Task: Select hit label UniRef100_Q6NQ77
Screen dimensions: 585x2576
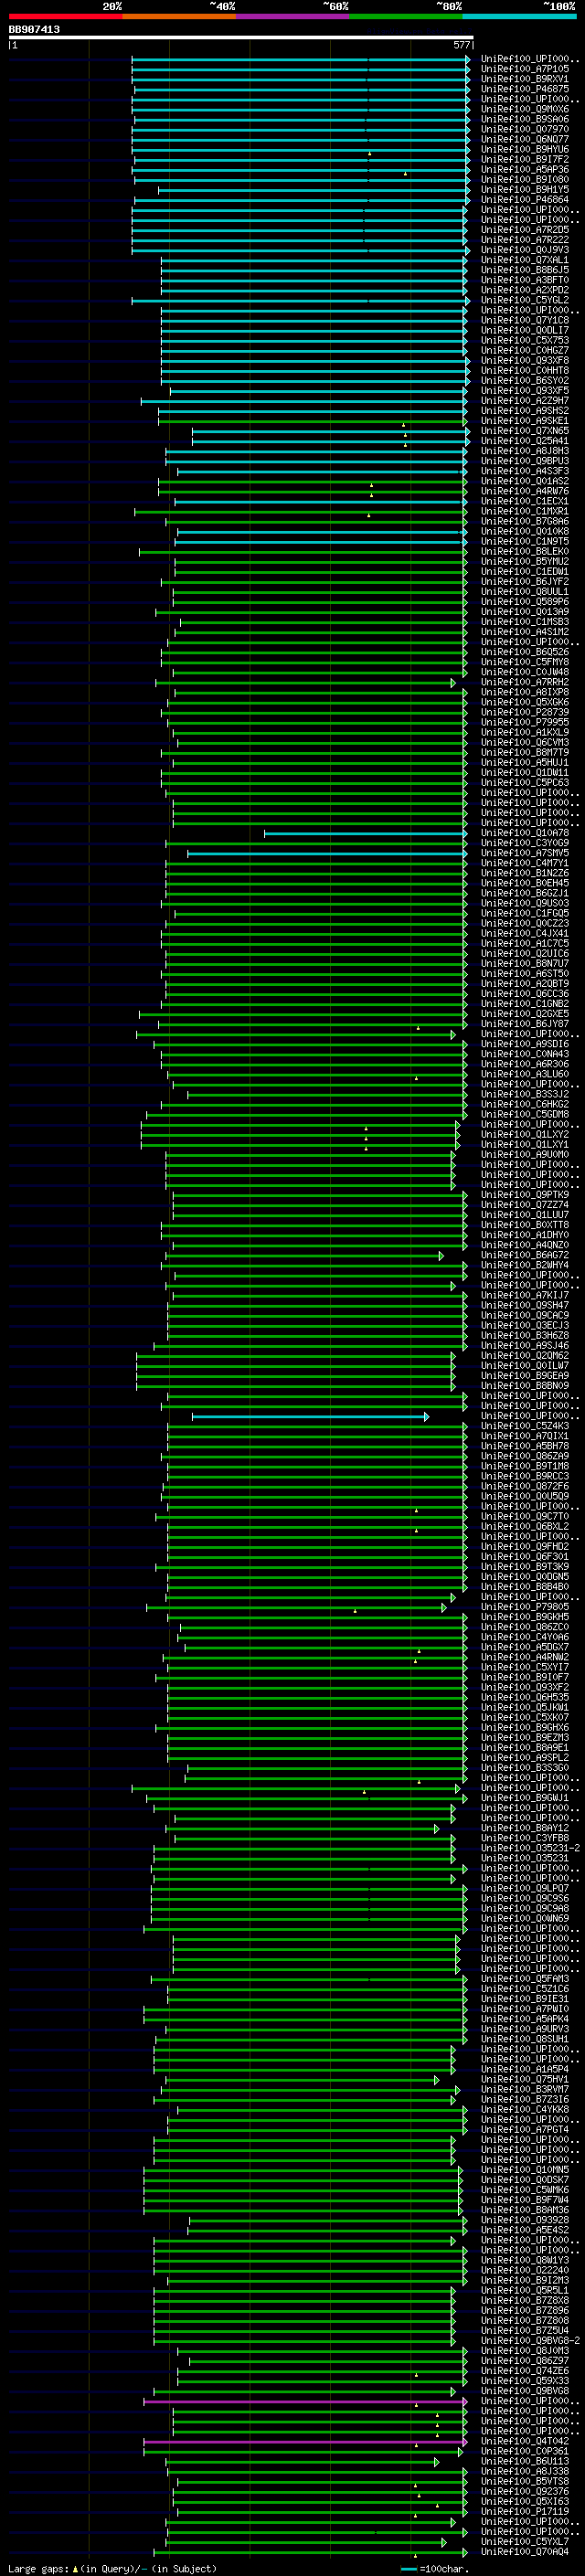Action: pos(525,139)
